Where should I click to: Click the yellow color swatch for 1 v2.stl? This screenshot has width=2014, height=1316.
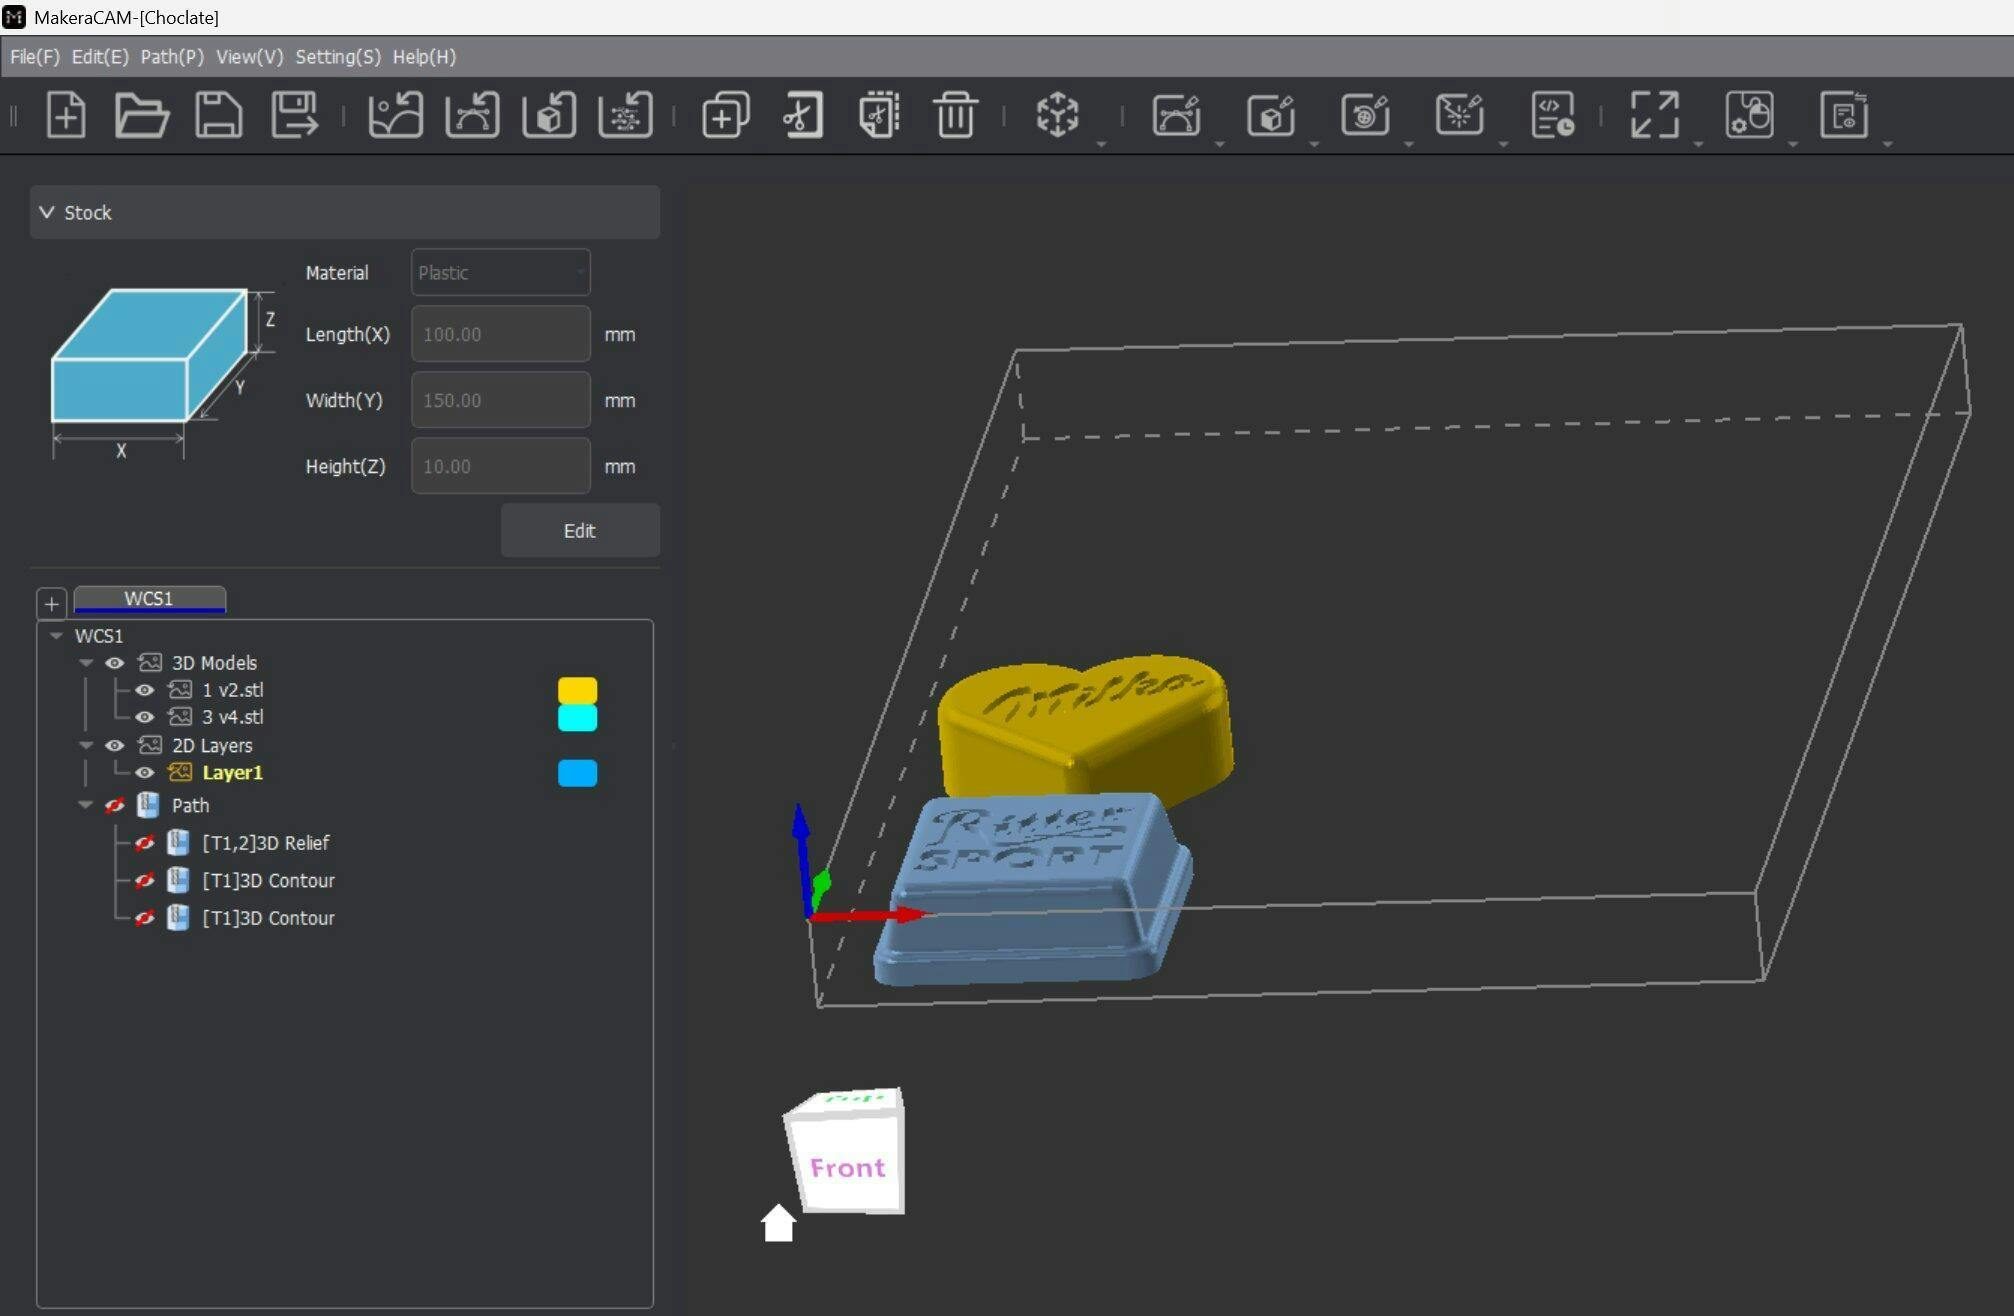pos(577,690)
